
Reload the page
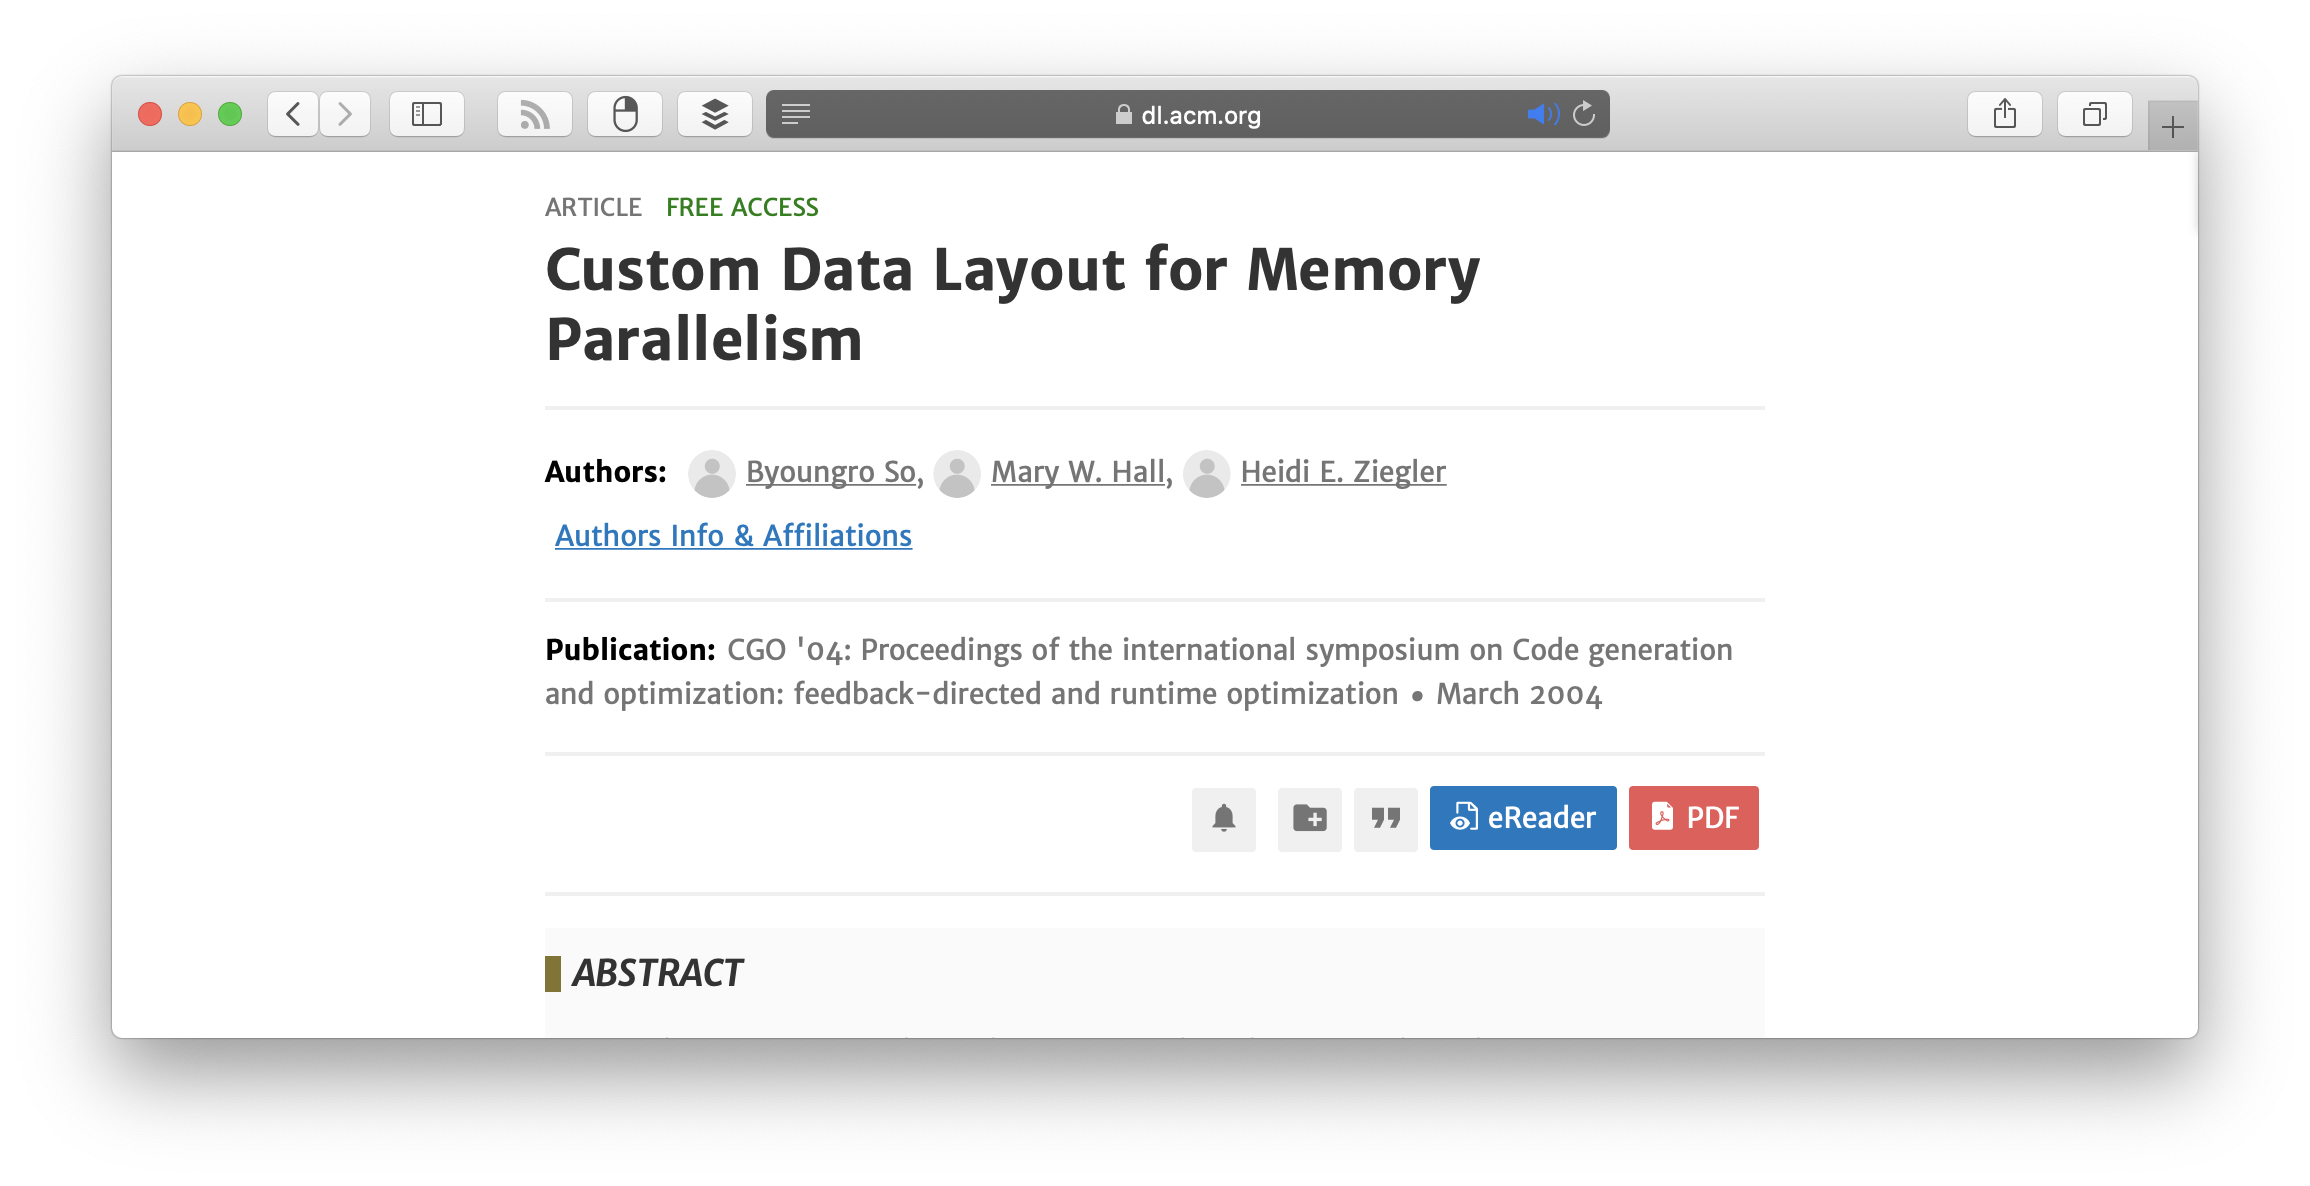pos(1584,114)
